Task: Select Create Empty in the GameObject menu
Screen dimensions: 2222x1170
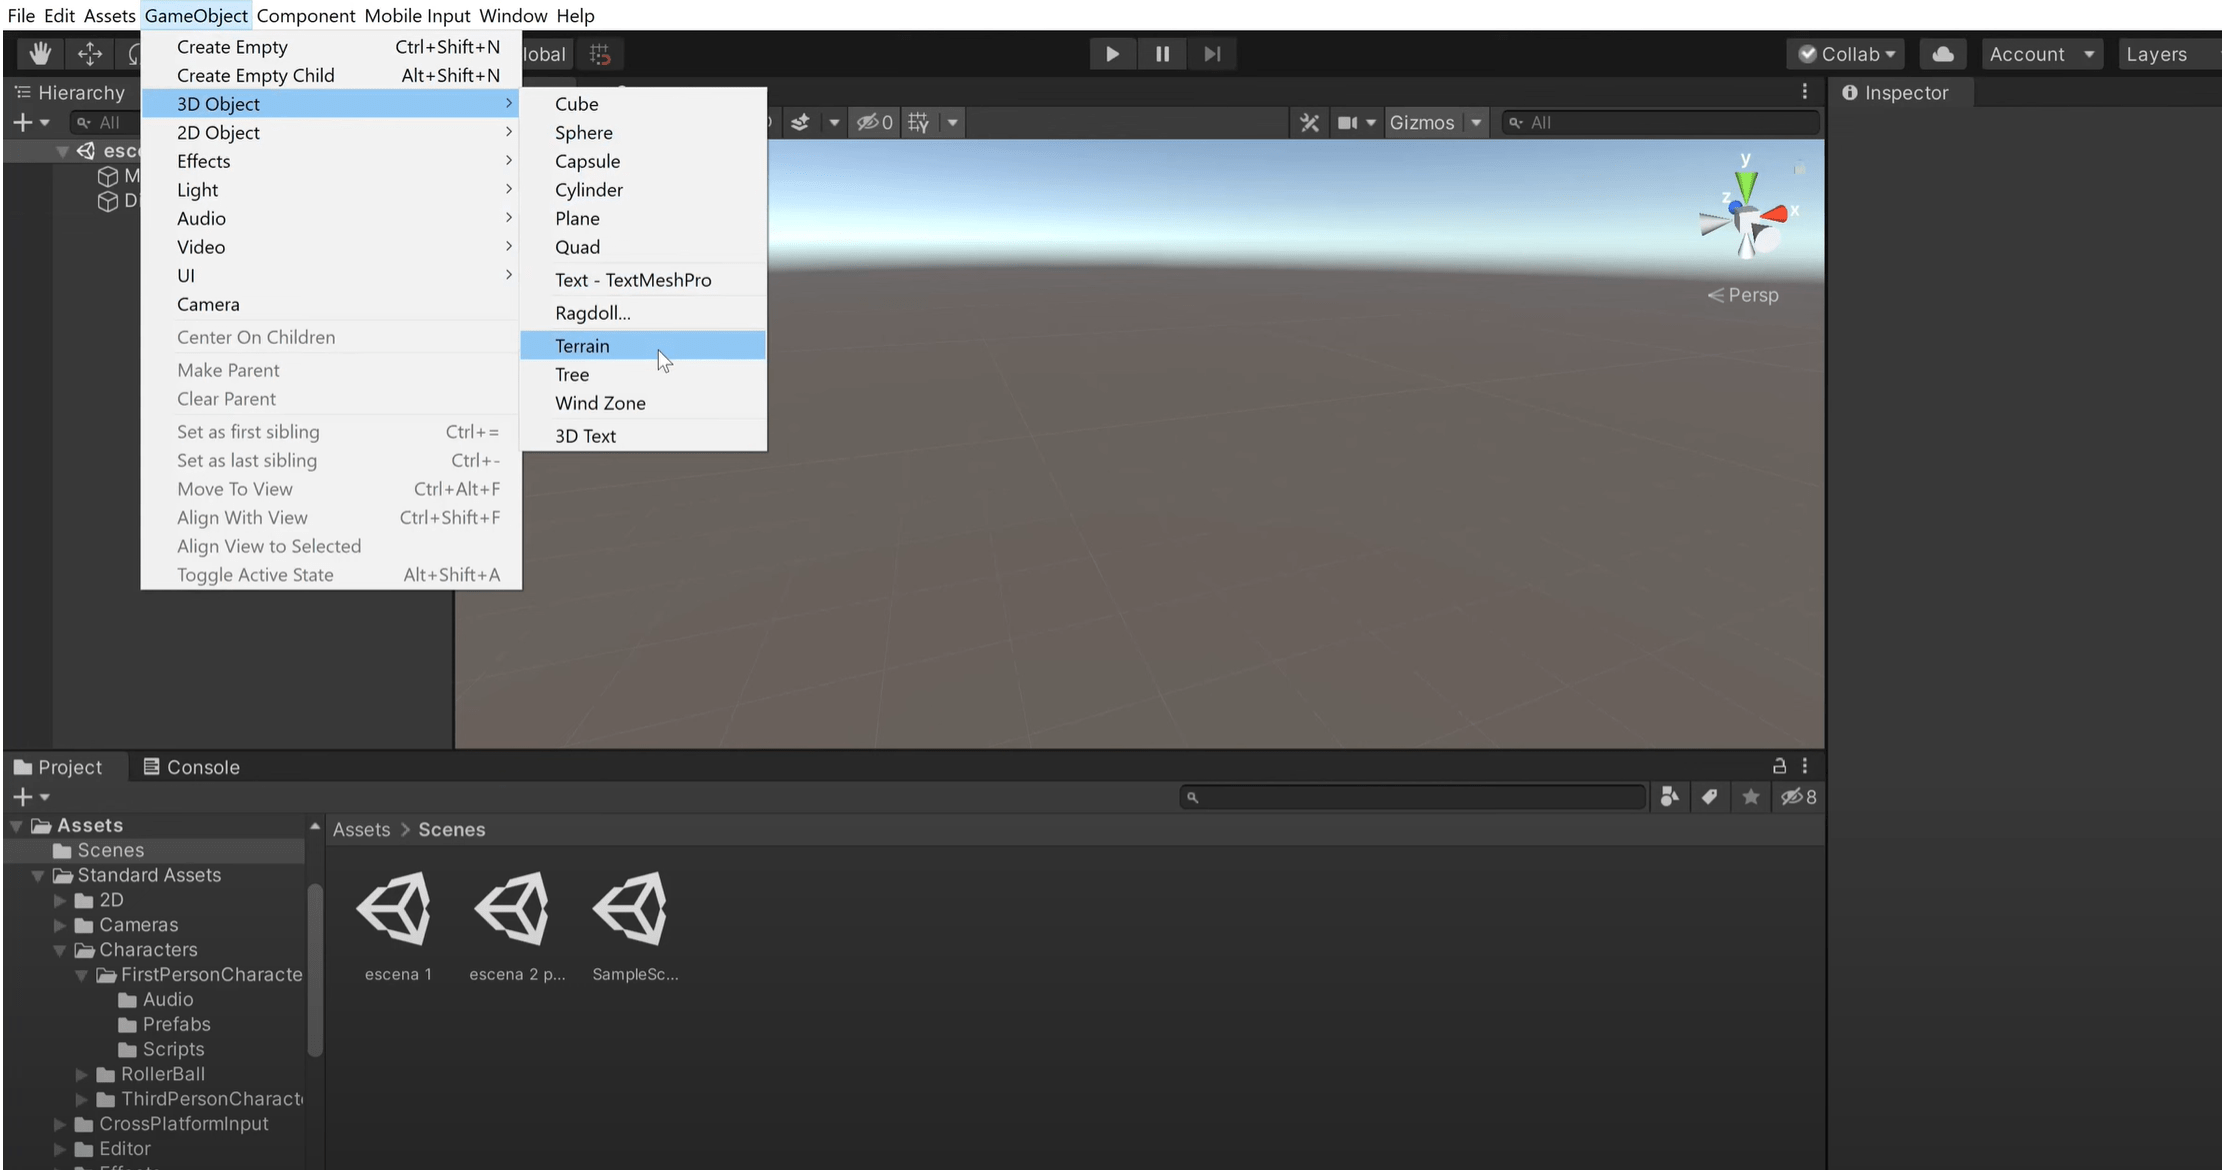Action: click(x=331, y=46)
